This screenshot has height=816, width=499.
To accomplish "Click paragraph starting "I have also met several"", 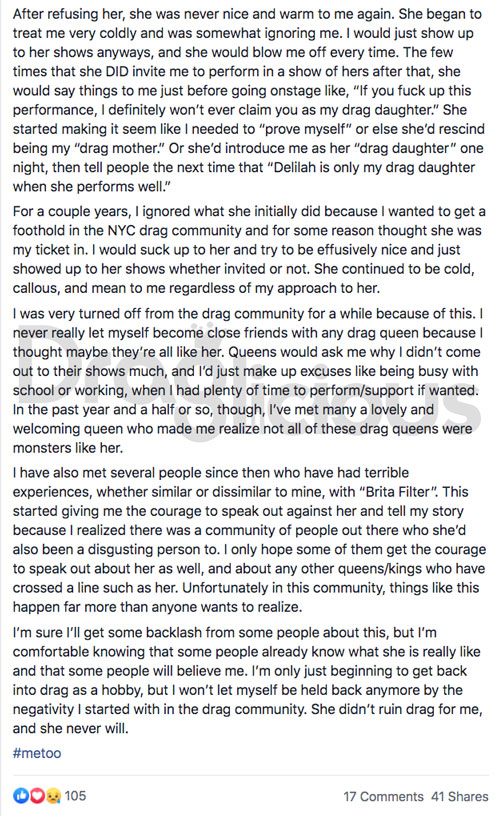I will 249,540.
